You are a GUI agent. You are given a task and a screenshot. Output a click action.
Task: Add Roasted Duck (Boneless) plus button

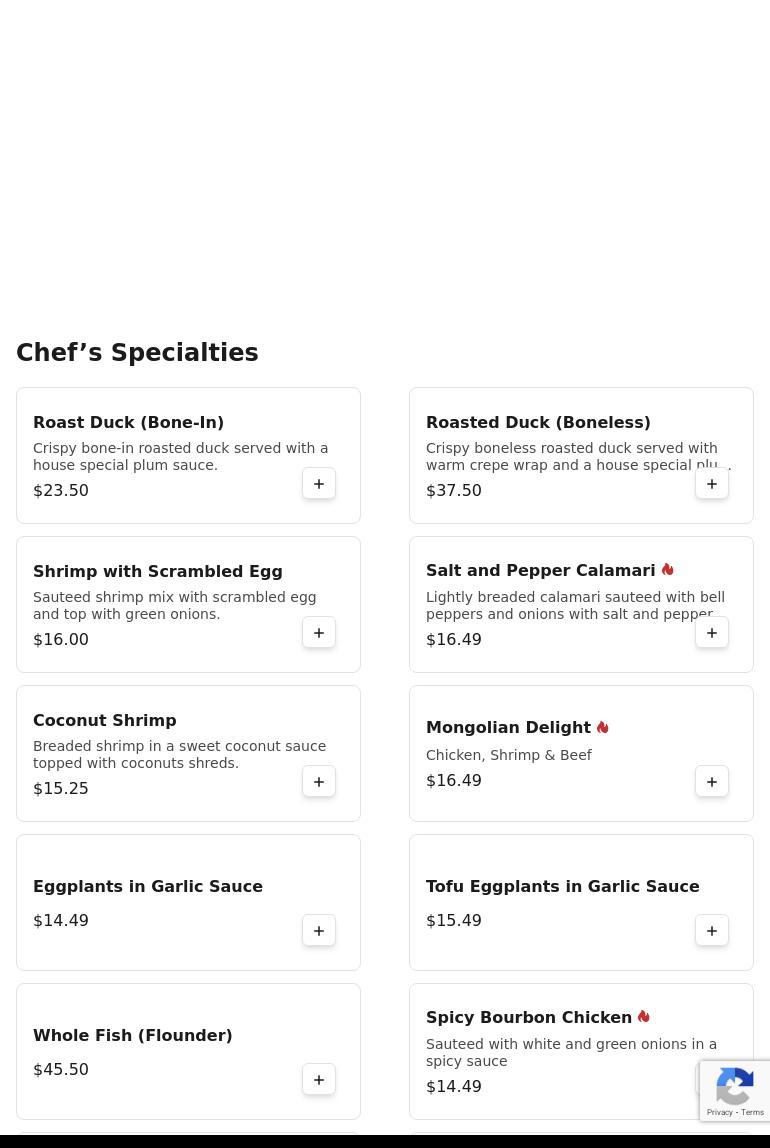click(712, 484)
